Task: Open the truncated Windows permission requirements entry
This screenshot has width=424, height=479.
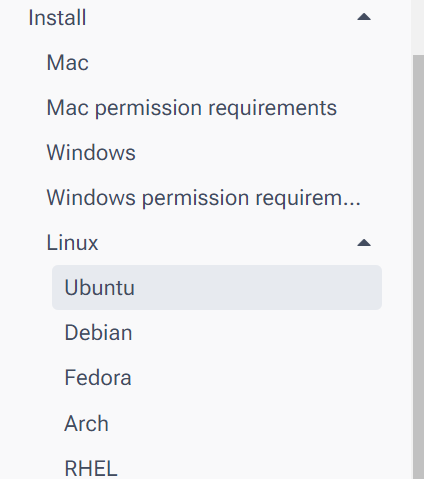Action: (x=203, y=198)
